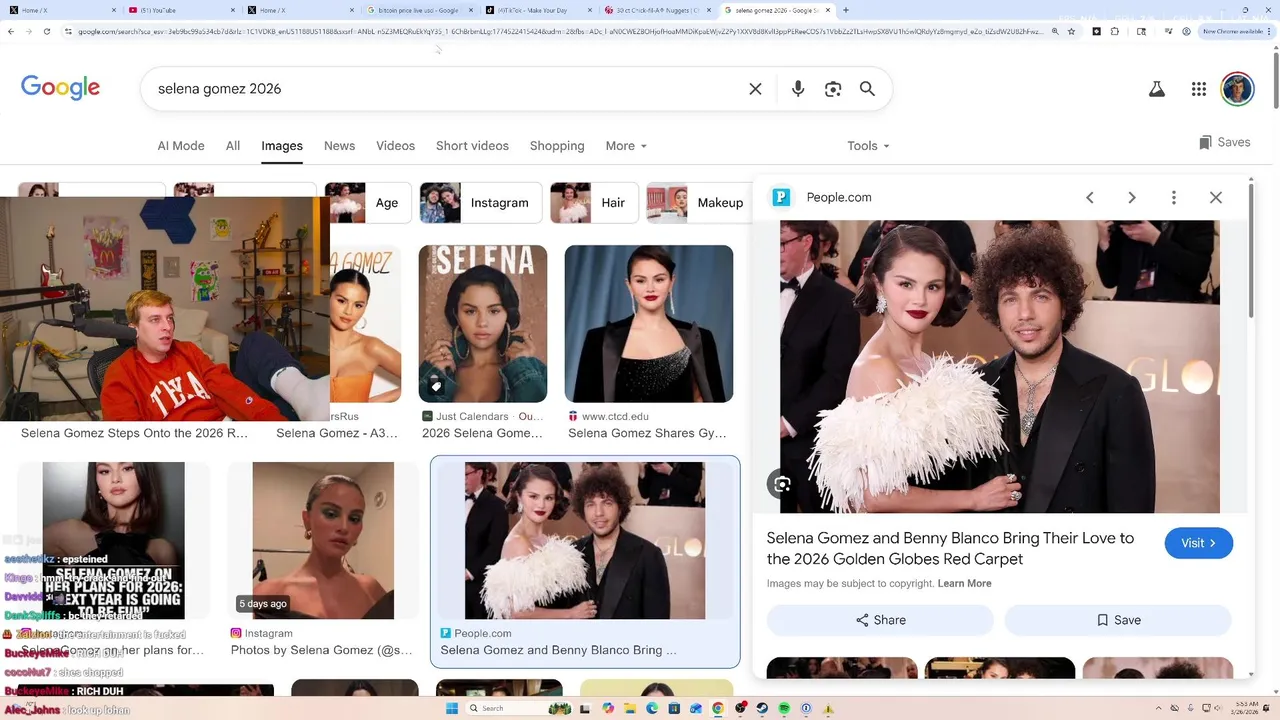Open the Google account profile picture
Image resolution: width=1280 pixels, height=720 pixels.
(x=1238, y=89)
